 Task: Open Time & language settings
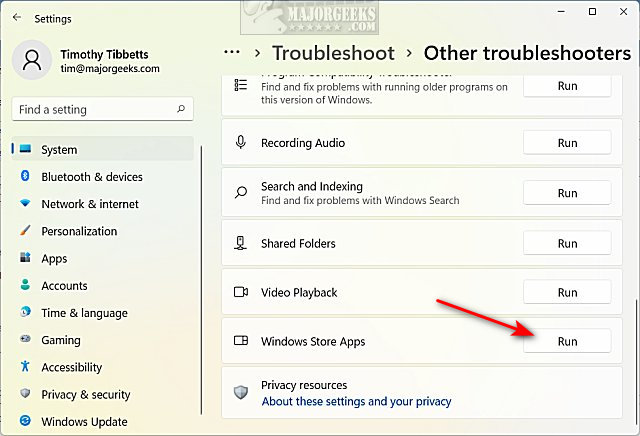click(103, 313)
